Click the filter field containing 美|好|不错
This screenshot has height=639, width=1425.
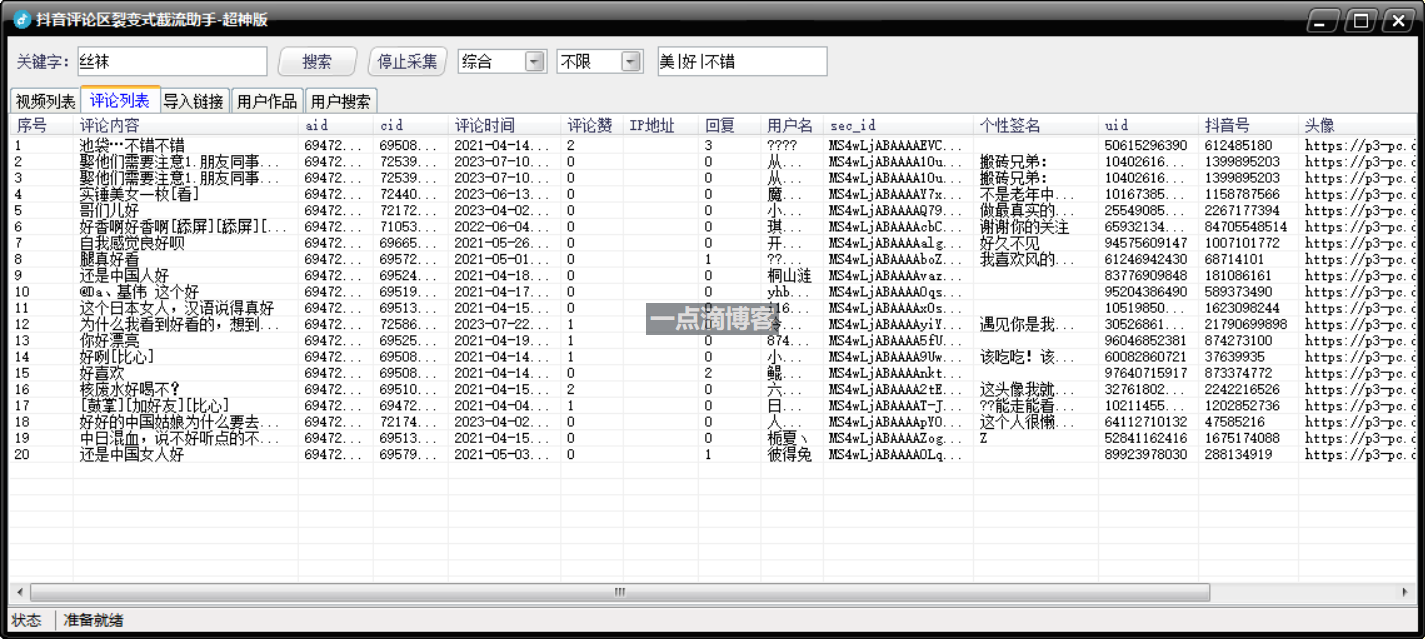point(742,61)
